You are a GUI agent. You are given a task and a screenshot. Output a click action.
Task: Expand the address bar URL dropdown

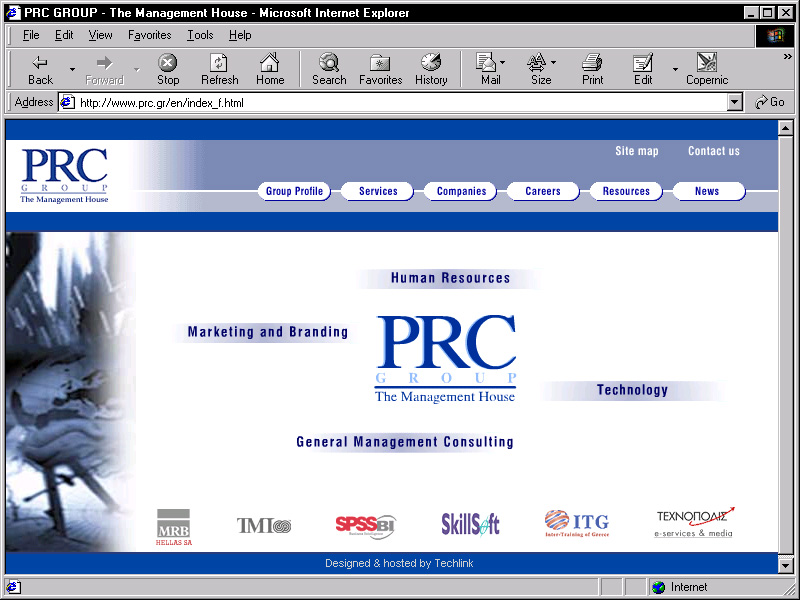point(734,103)
